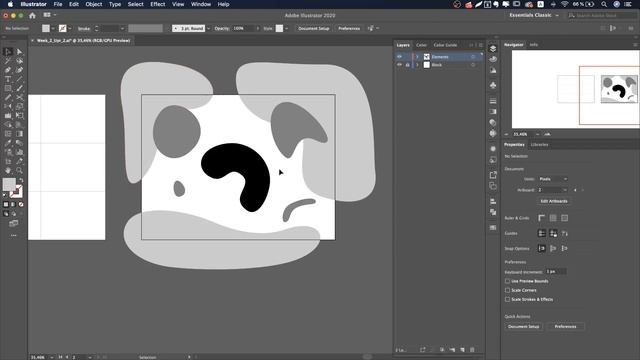Switch to the Color Guide tab
640x360 pixels.
445,45
